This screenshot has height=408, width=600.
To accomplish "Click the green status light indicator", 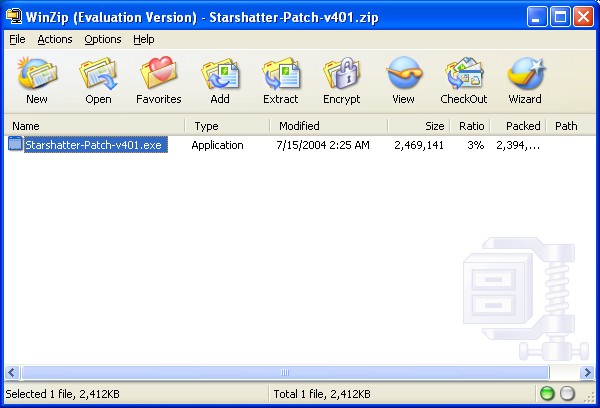I will 547,393.
